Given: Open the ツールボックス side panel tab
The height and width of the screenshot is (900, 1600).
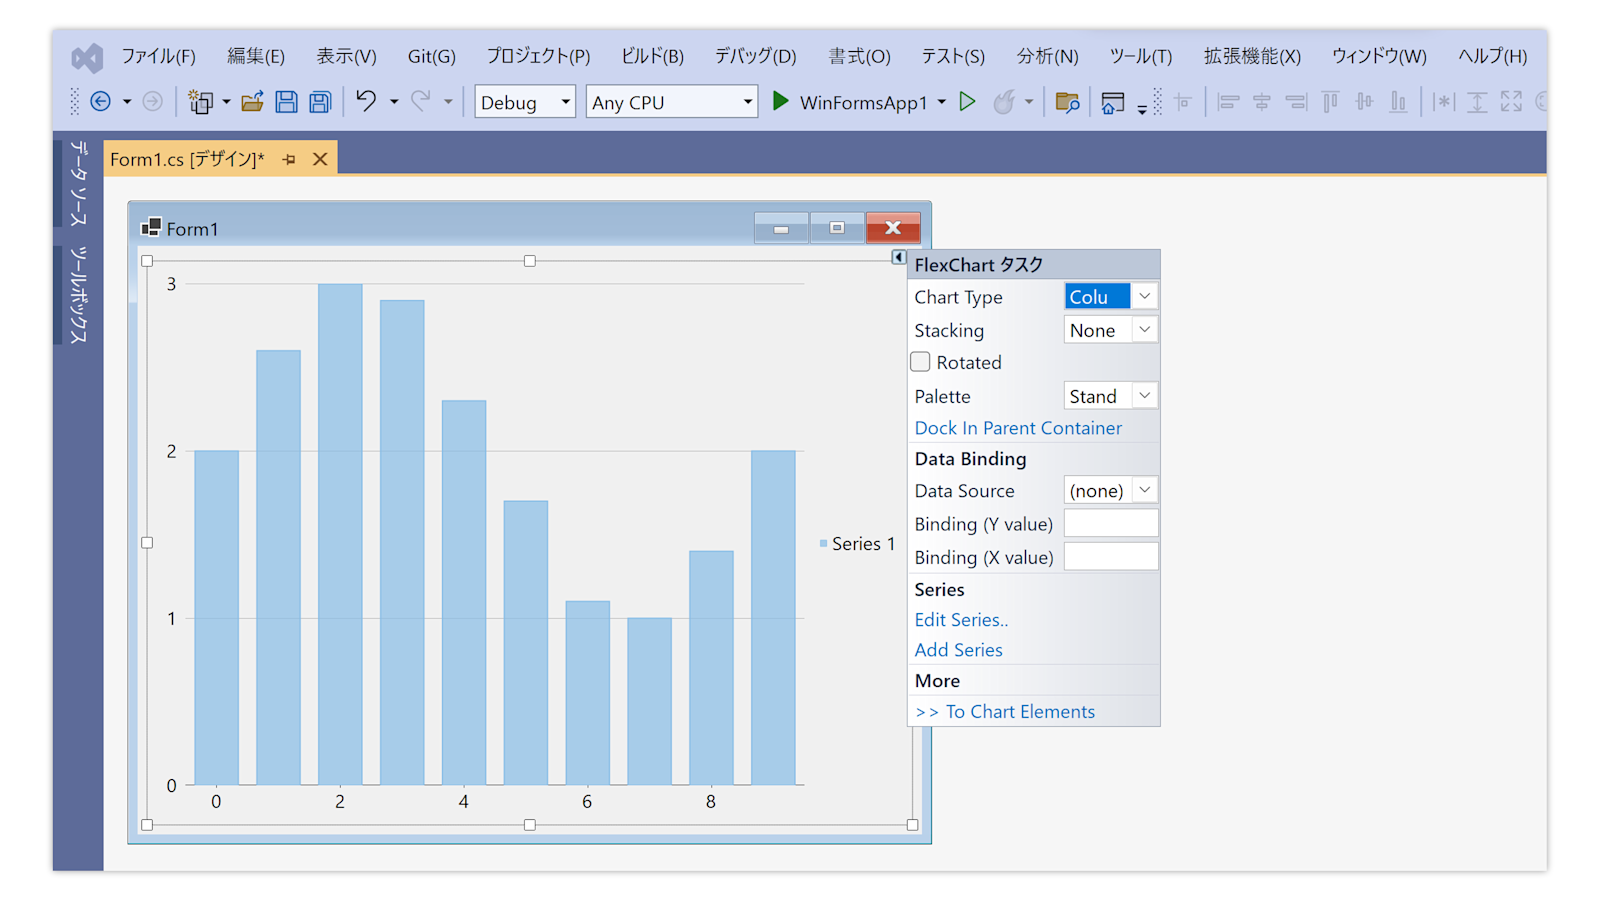Looking at the screenshot, I should point(77,295).
